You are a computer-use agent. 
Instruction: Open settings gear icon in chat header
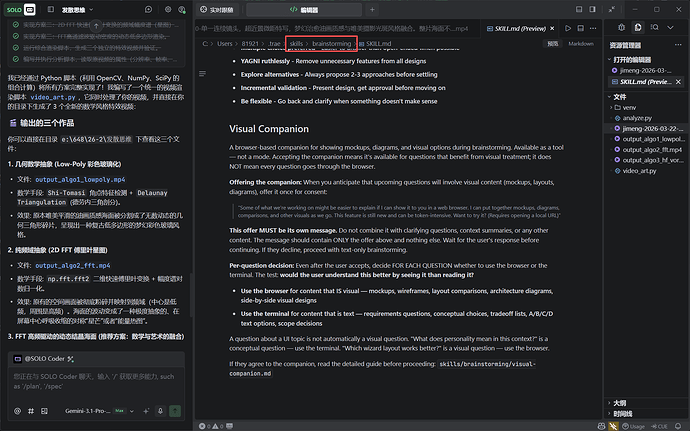168,9
